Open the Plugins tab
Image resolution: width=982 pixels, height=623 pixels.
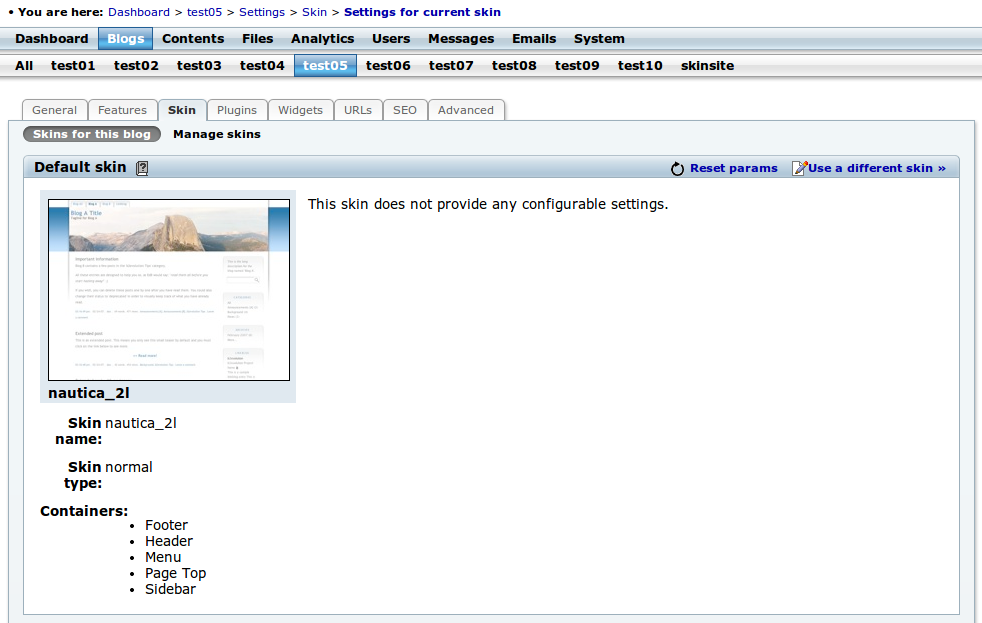(237, 110)
